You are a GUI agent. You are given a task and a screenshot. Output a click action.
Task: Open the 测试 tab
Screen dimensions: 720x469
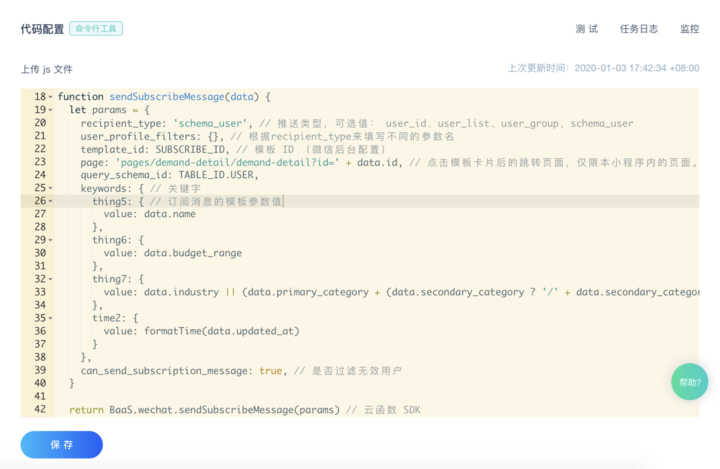[587, 29]
